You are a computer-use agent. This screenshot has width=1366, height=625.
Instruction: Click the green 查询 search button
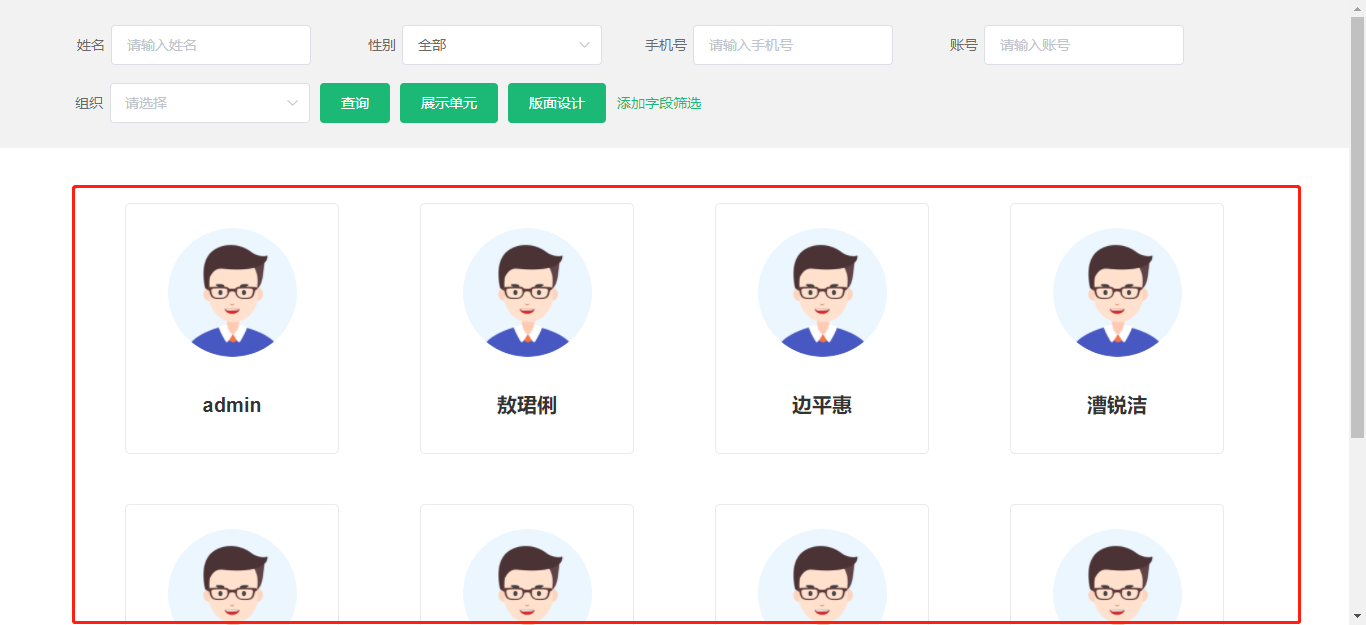(355, 103)
